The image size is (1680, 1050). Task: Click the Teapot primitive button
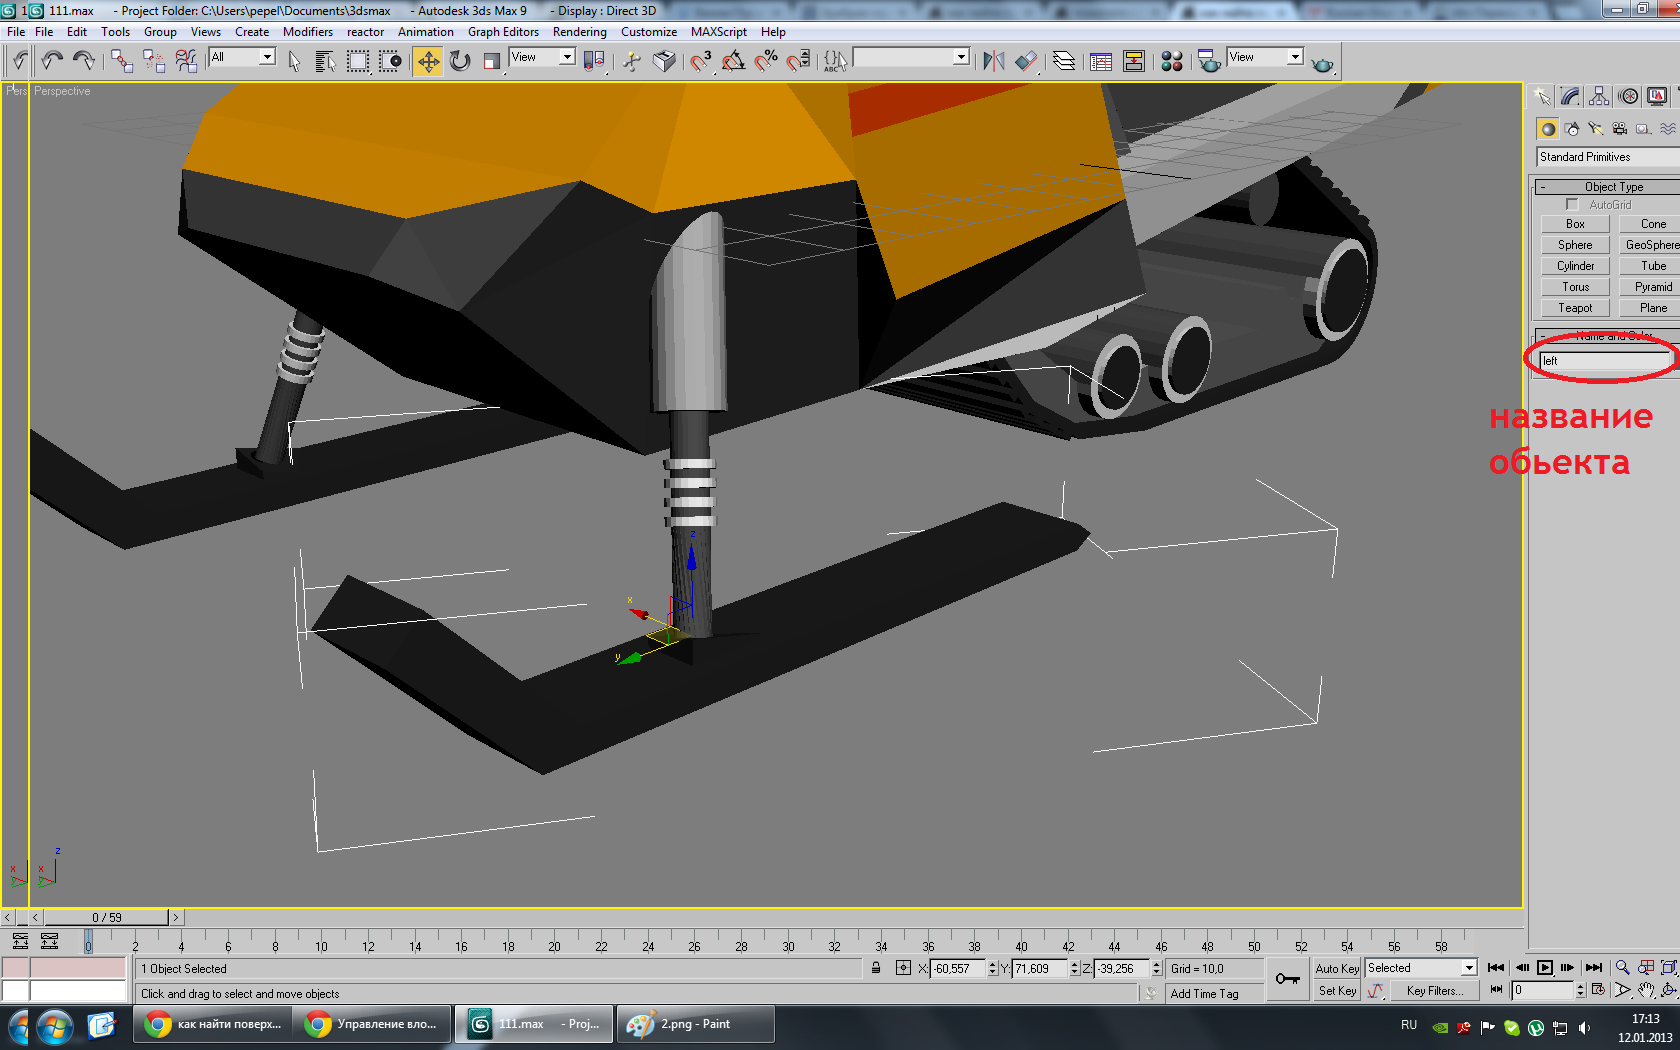click(1575, 308)
